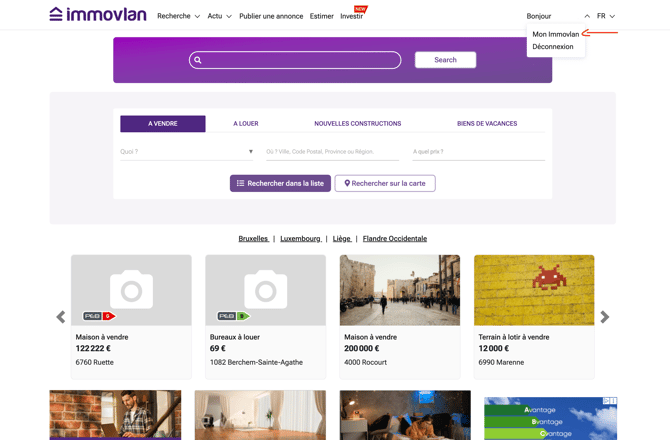Click the city or postal code field
This screenshot has height=440, width=670.
click(332, 152)
